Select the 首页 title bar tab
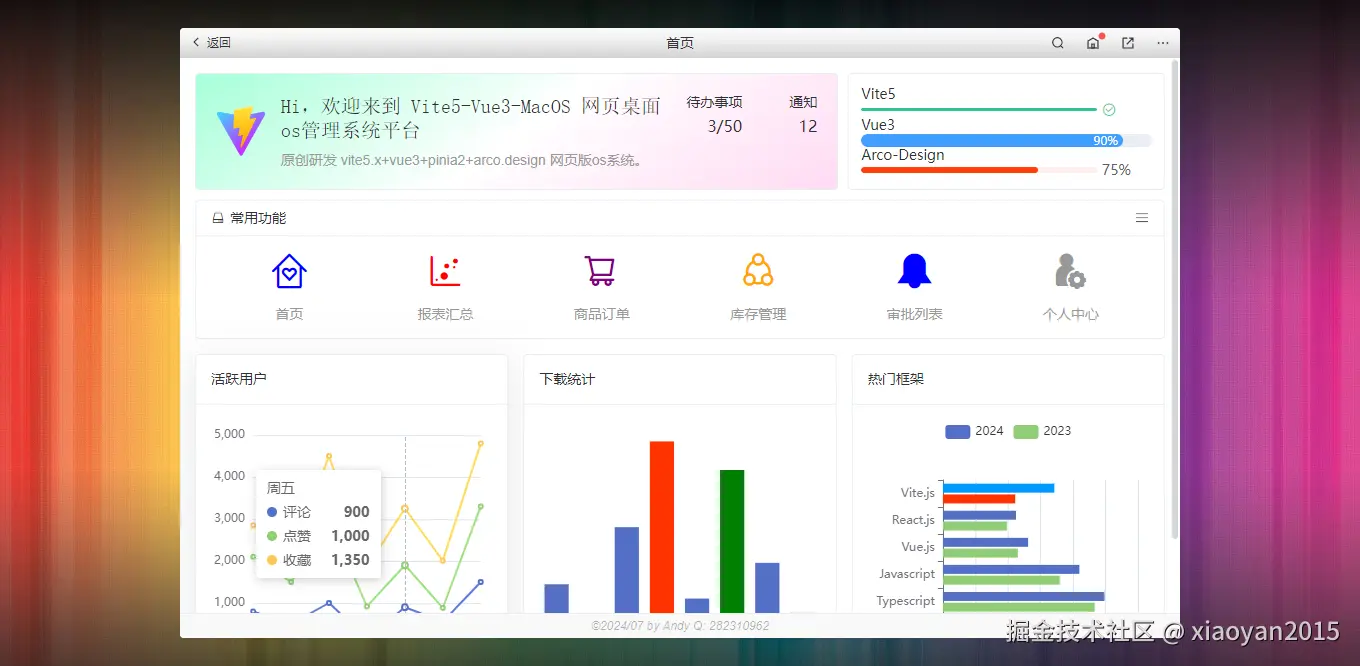Screen dimensions: 1360x666 680,43
